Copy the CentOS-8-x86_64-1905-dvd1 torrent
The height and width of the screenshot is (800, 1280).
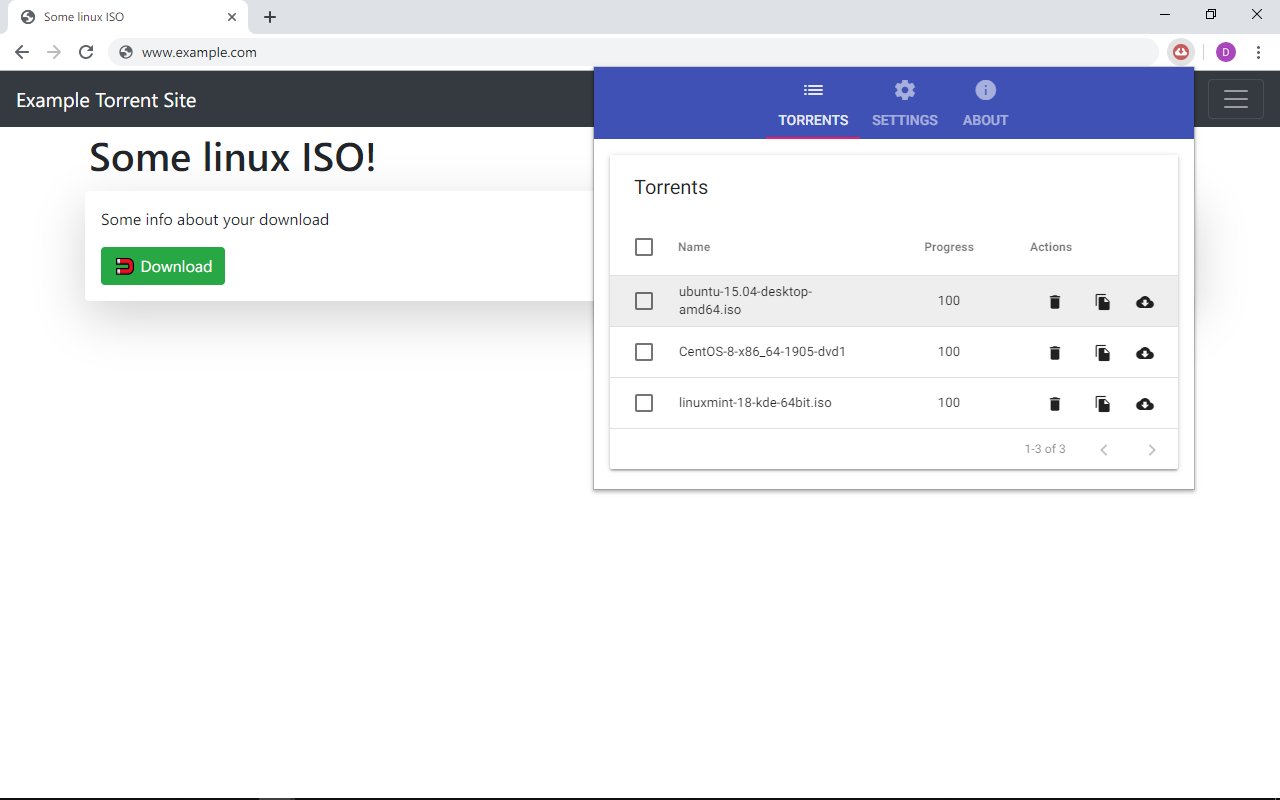1102,352
